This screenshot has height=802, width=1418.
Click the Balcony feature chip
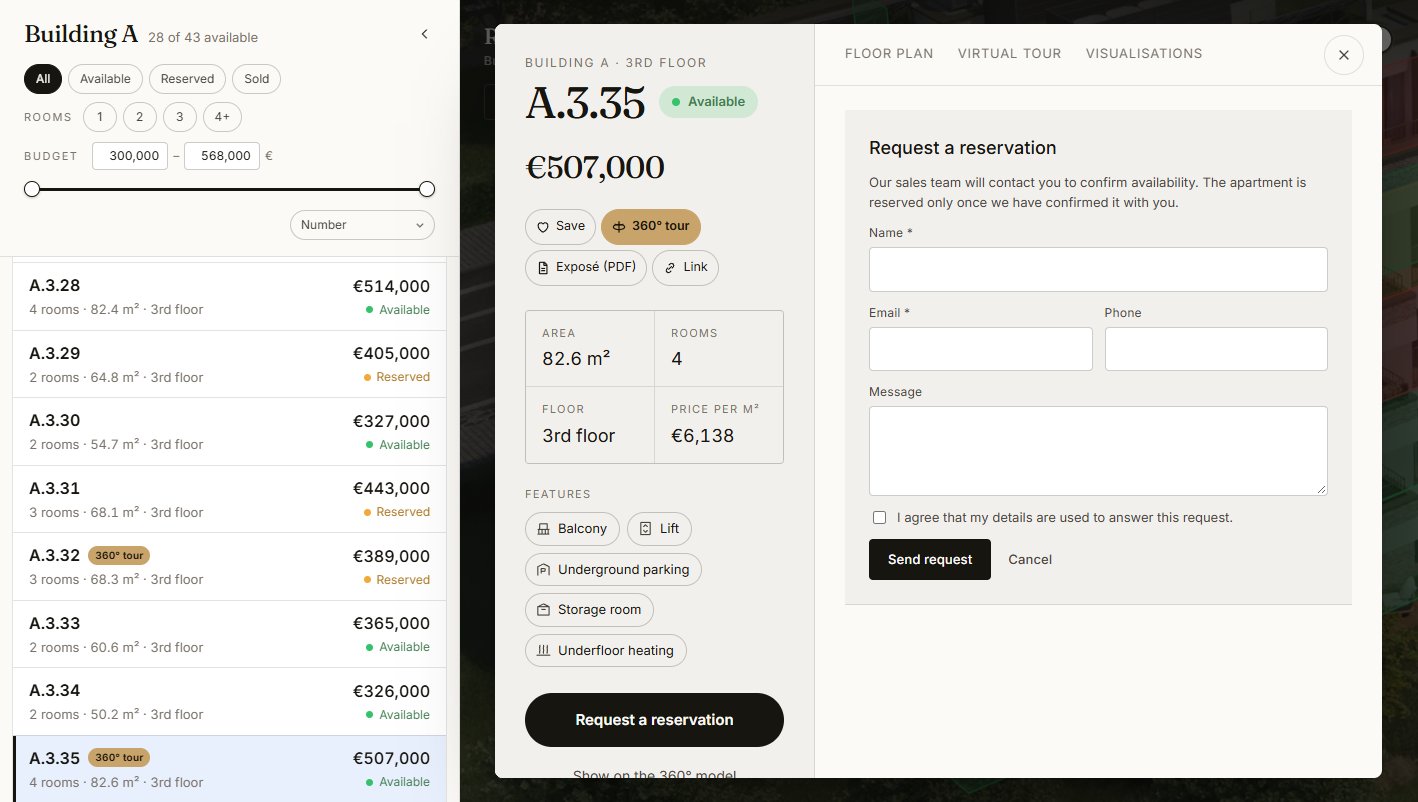coord(572,529)
